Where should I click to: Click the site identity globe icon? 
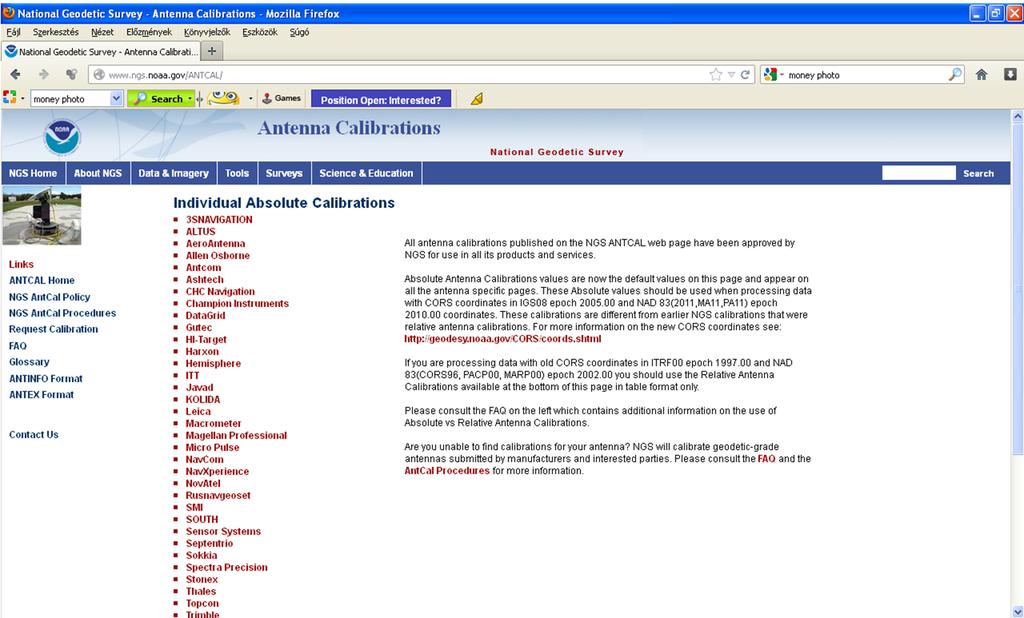click(99, 74)
